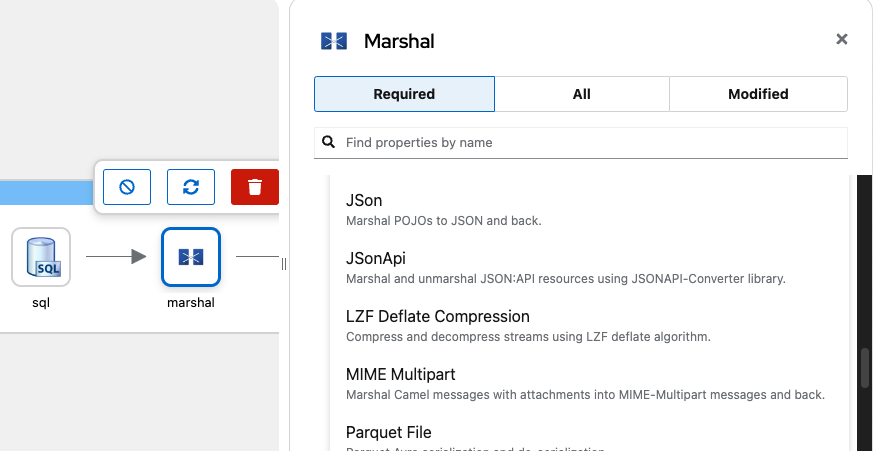Select the Parquet File option
Viewport: 873px width, 451px height.
(x=389, y=433)
